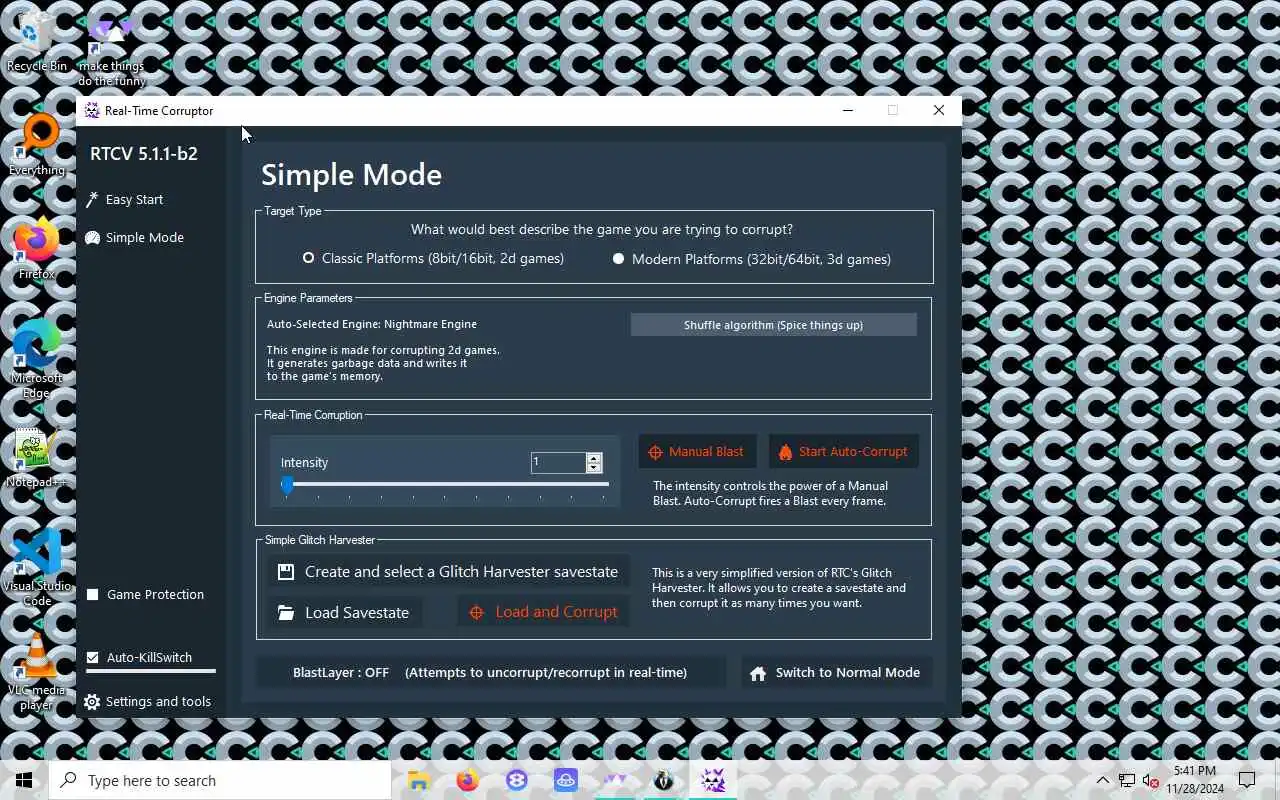
Task: Click the home icon on Switch to Normal Mode
Action: click(x=758, y=673)
